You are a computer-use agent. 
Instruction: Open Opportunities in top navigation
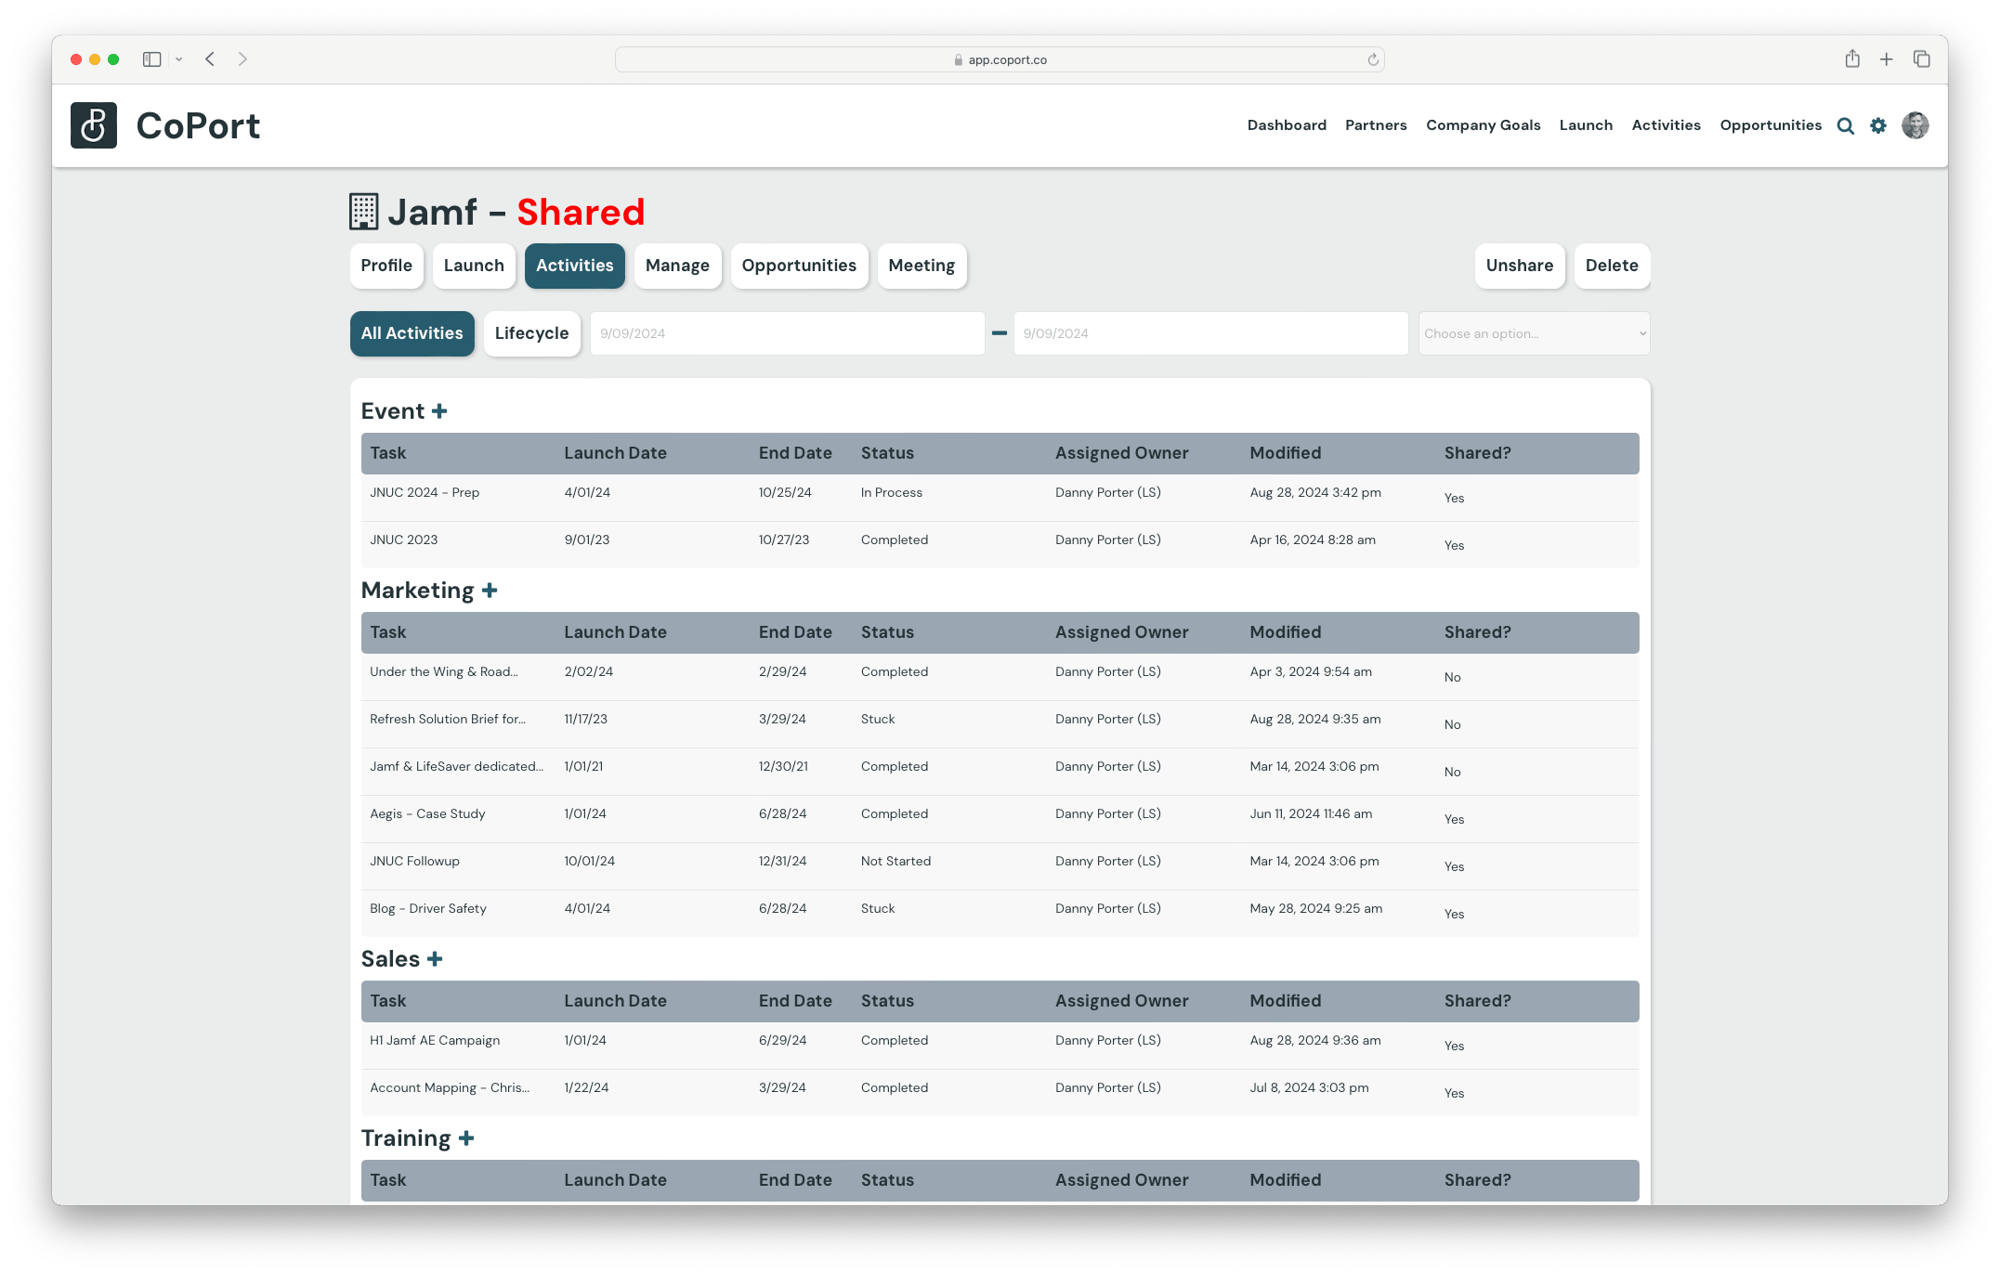1770,125
